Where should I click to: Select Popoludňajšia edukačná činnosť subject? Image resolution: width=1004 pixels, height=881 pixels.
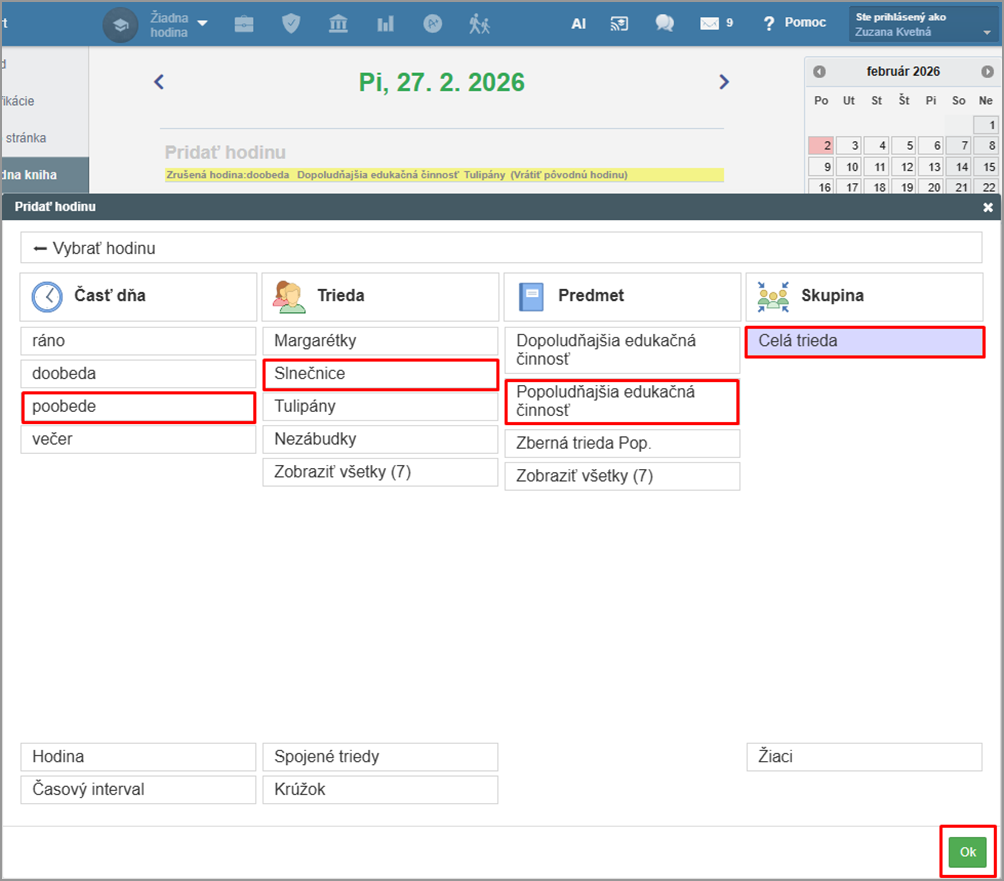[x=621, y=401]
